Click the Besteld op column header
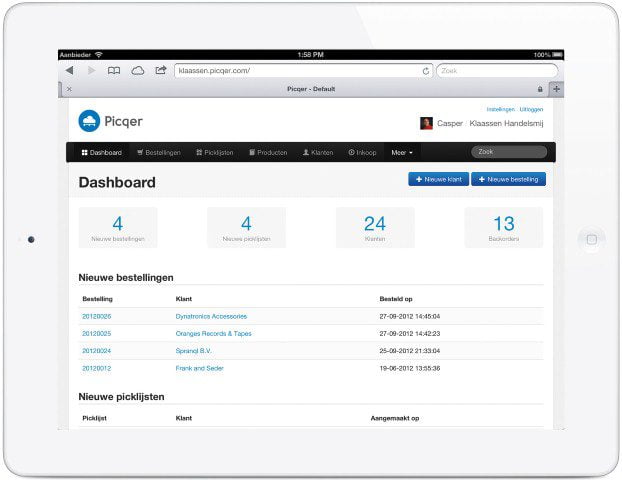622x480 pixels. 395,299
